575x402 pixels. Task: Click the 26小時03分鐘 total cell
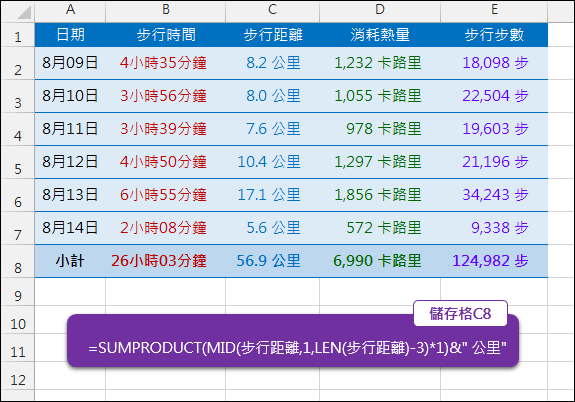pos(166,261)
